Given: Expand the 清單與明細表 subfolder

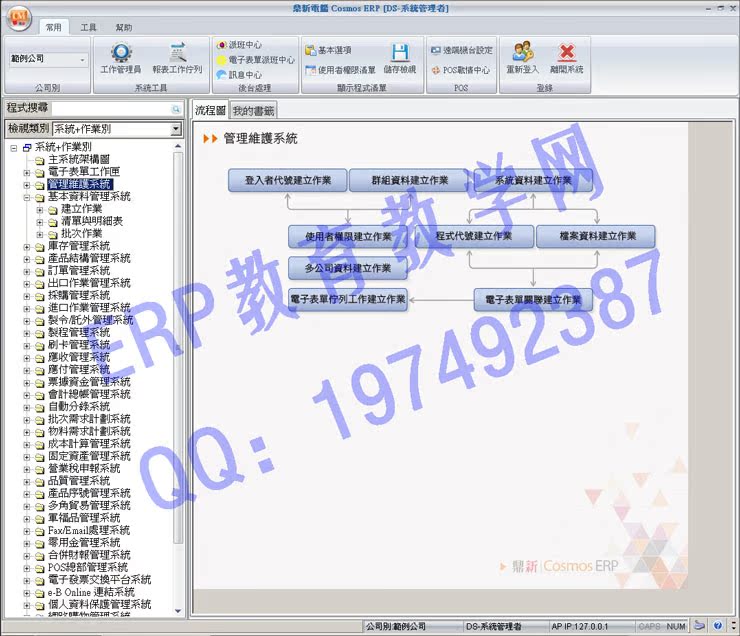Looking at the screenshot, I should click(x=40, y=222).
